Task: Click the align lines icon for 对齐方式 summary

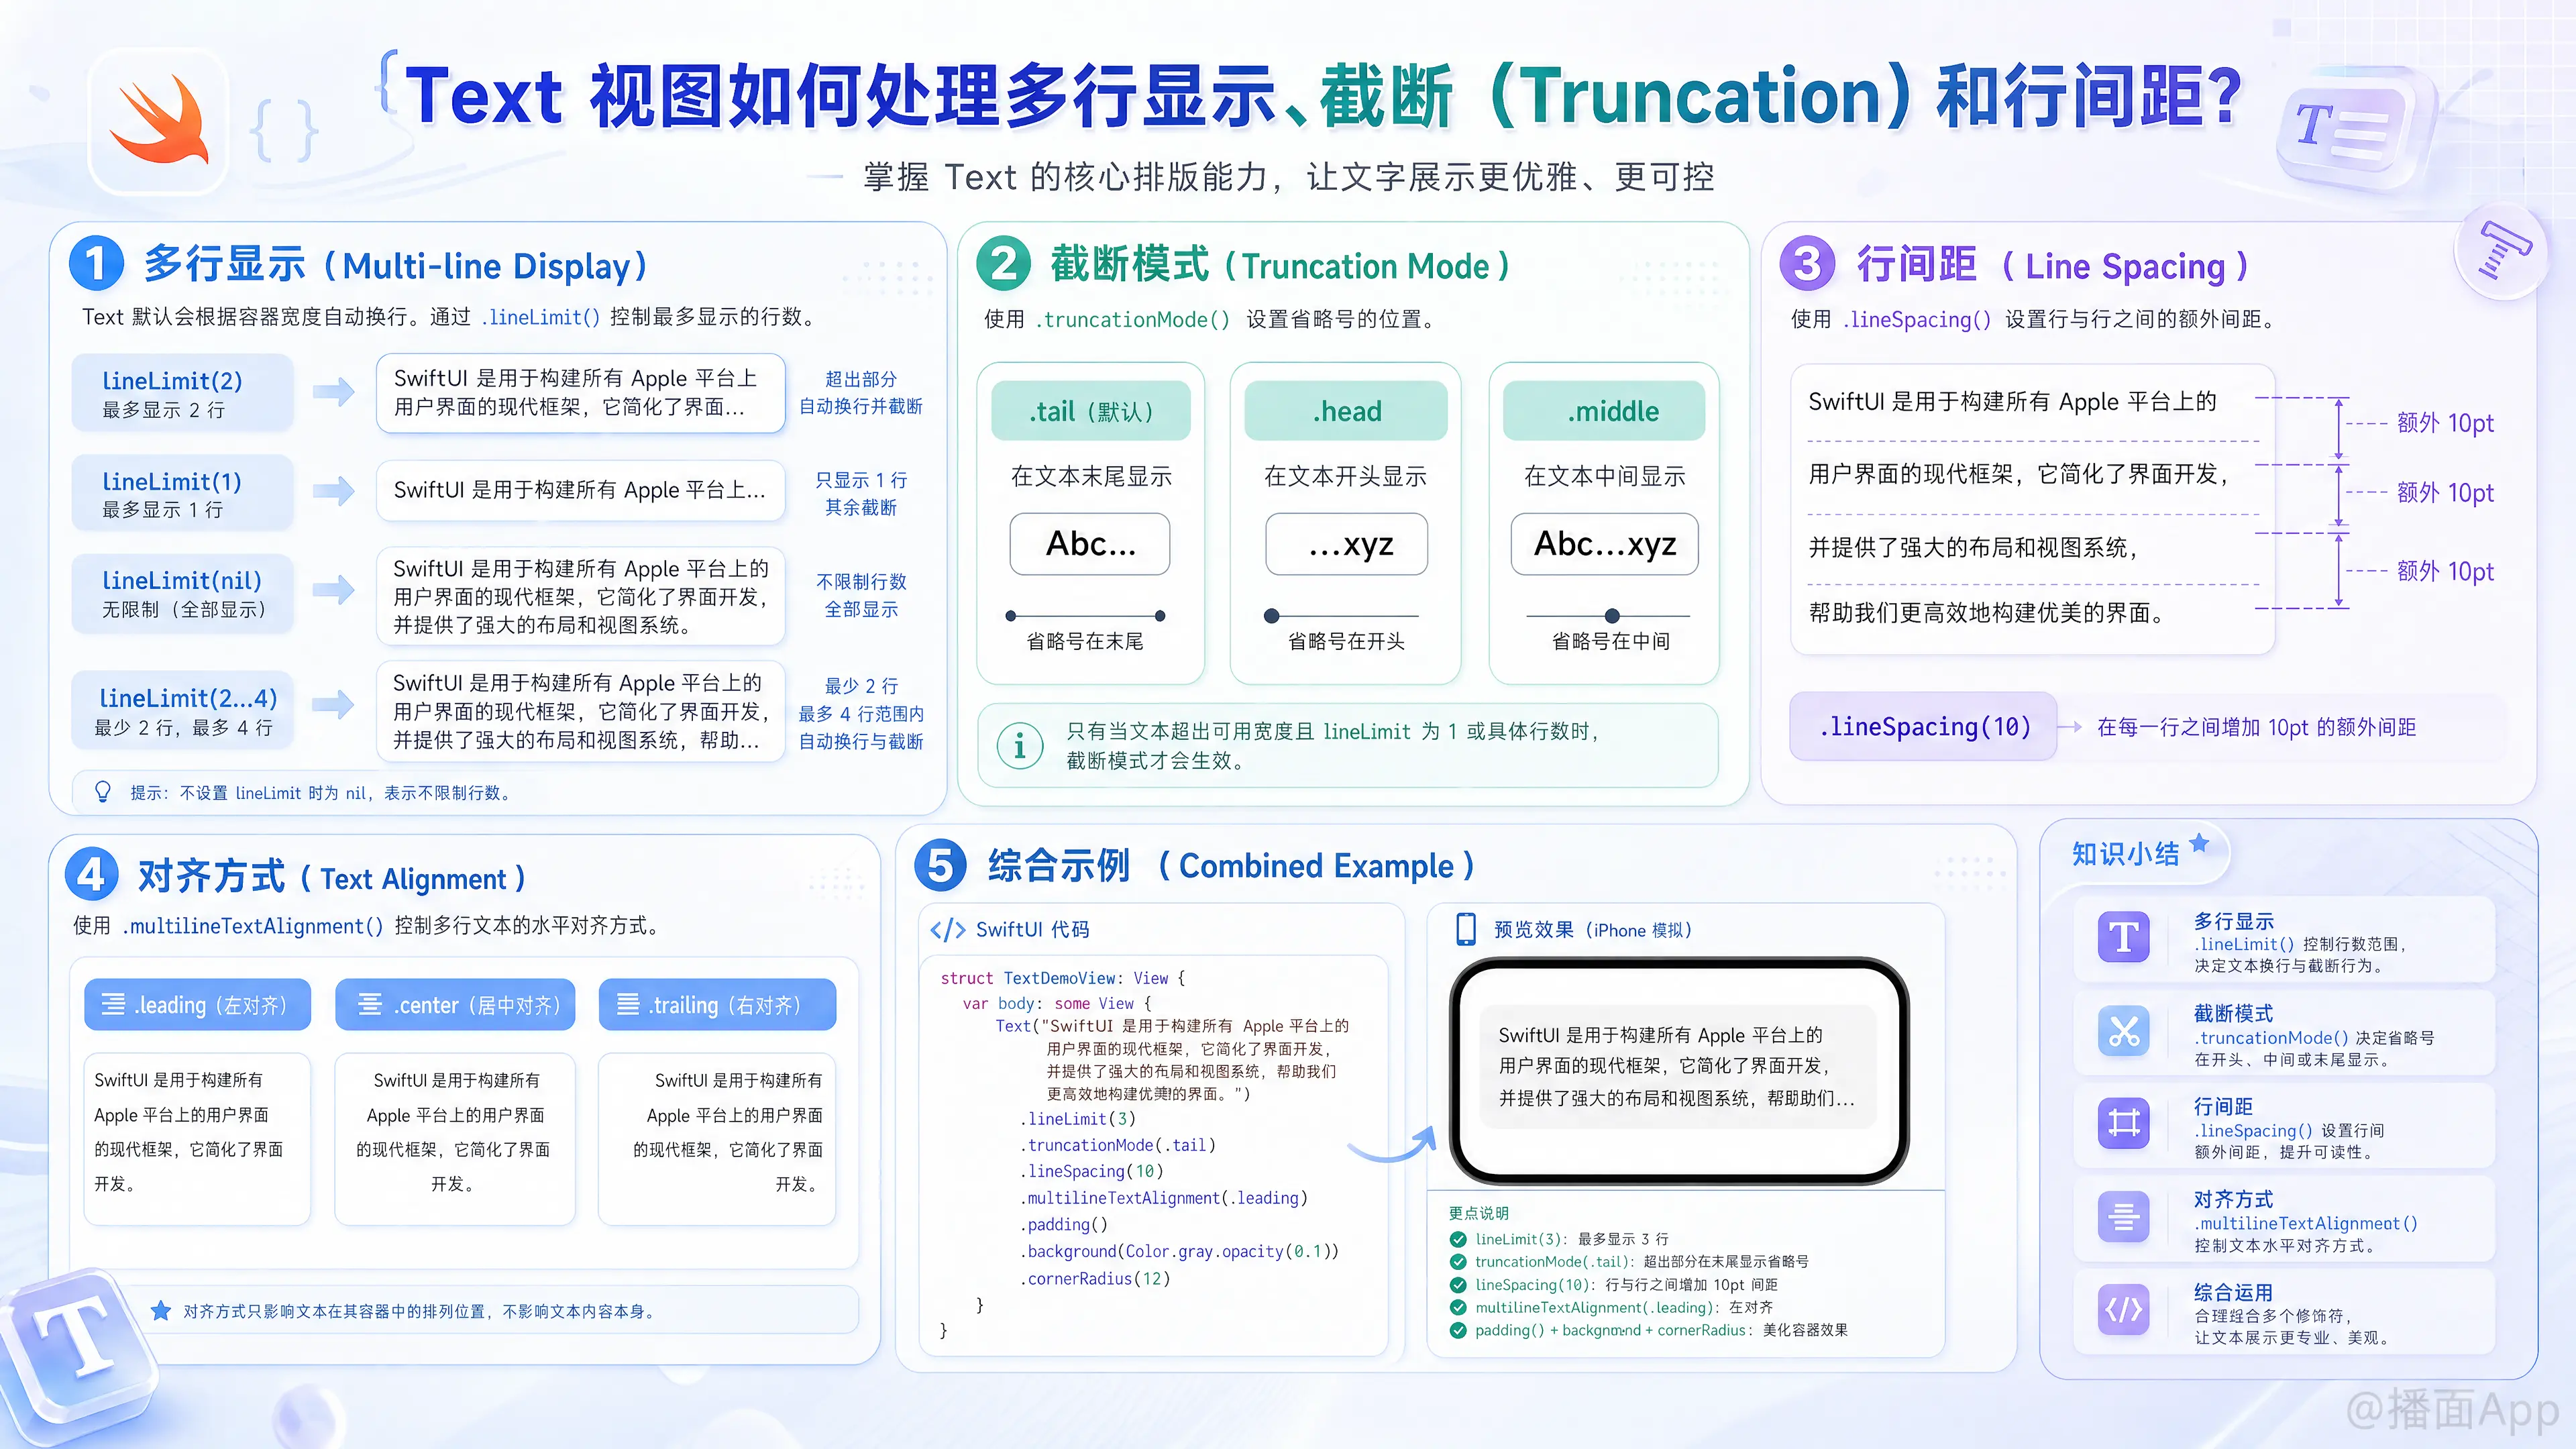Action: click(x=2124, y=1216)
